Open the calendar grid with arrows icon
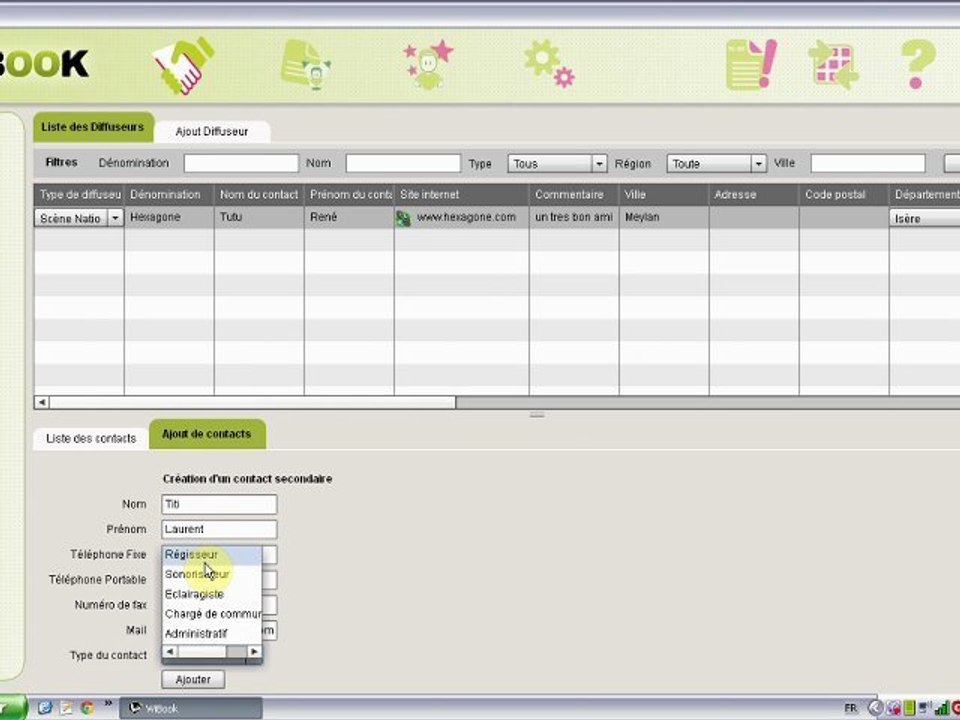Image resolution: width=960 pixels, height=720 pixels. click(834, 65)
